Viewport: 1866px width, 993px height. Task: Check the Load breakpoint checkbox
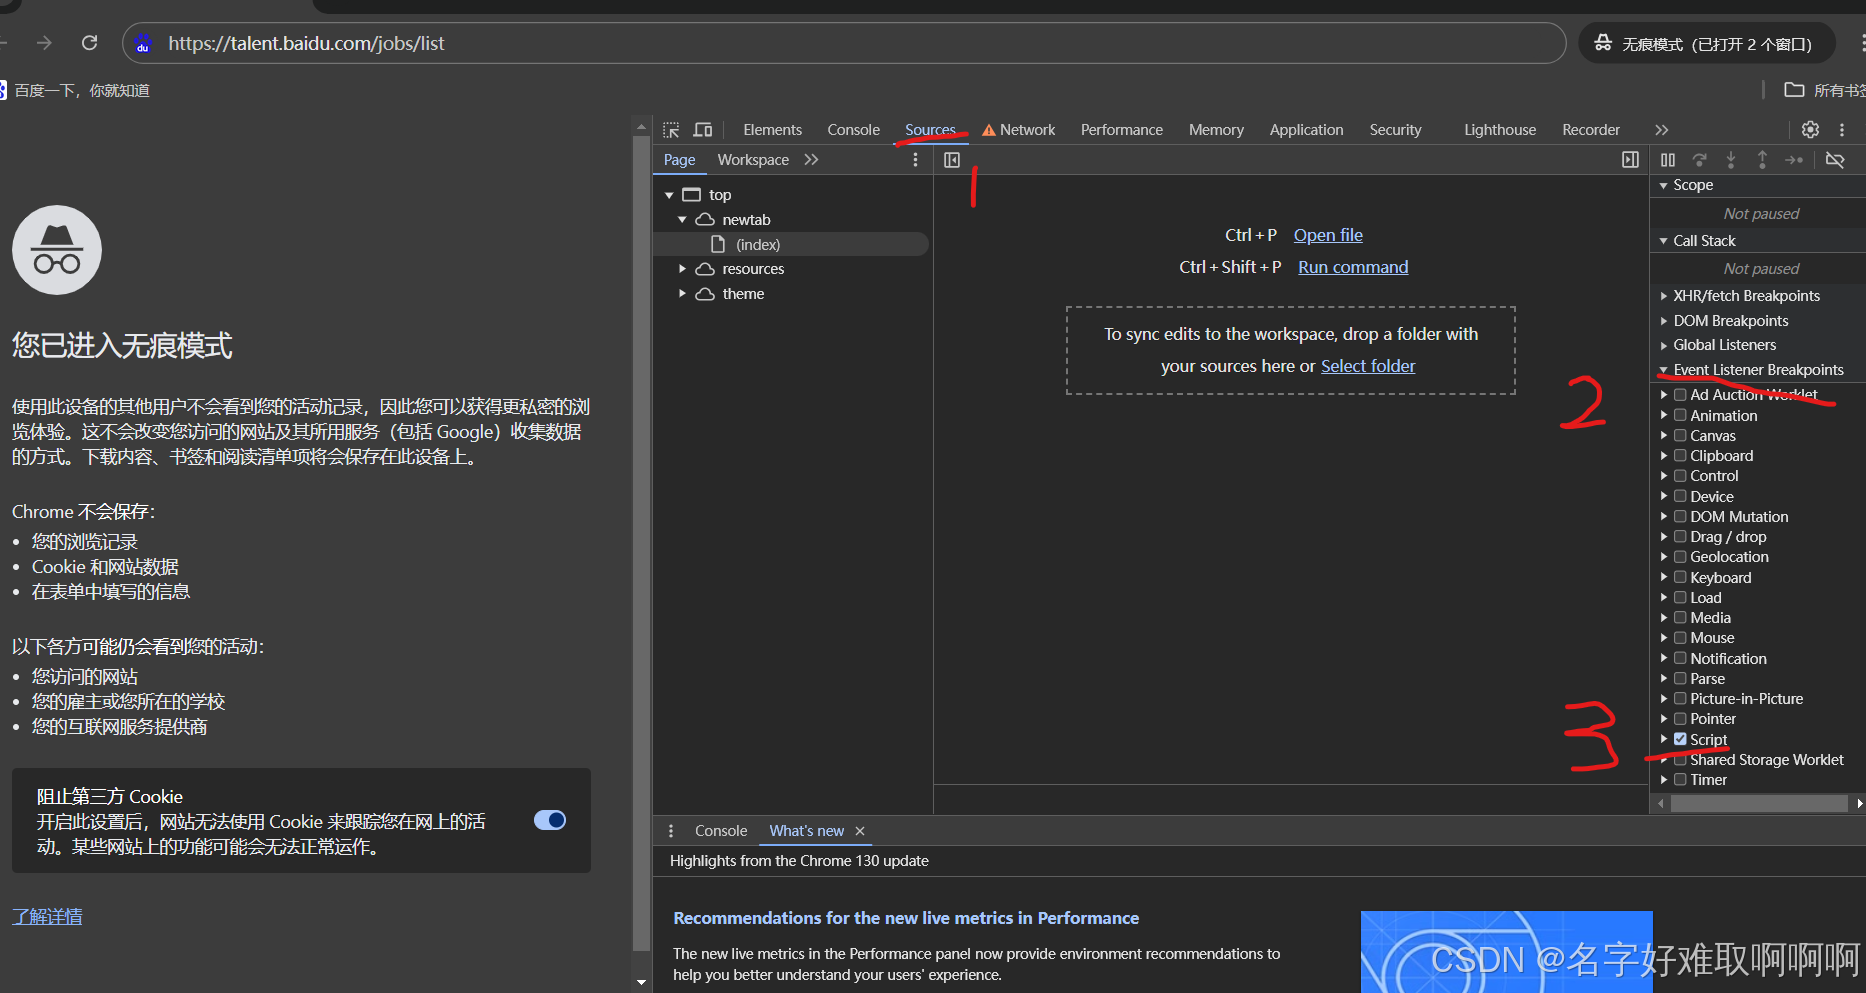(x=1680, y=597)
